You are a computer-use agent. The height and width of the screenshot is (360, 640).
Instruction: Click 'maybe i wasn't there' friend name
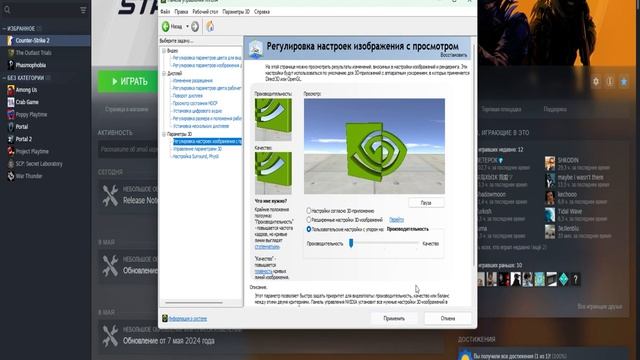point(580,177)
